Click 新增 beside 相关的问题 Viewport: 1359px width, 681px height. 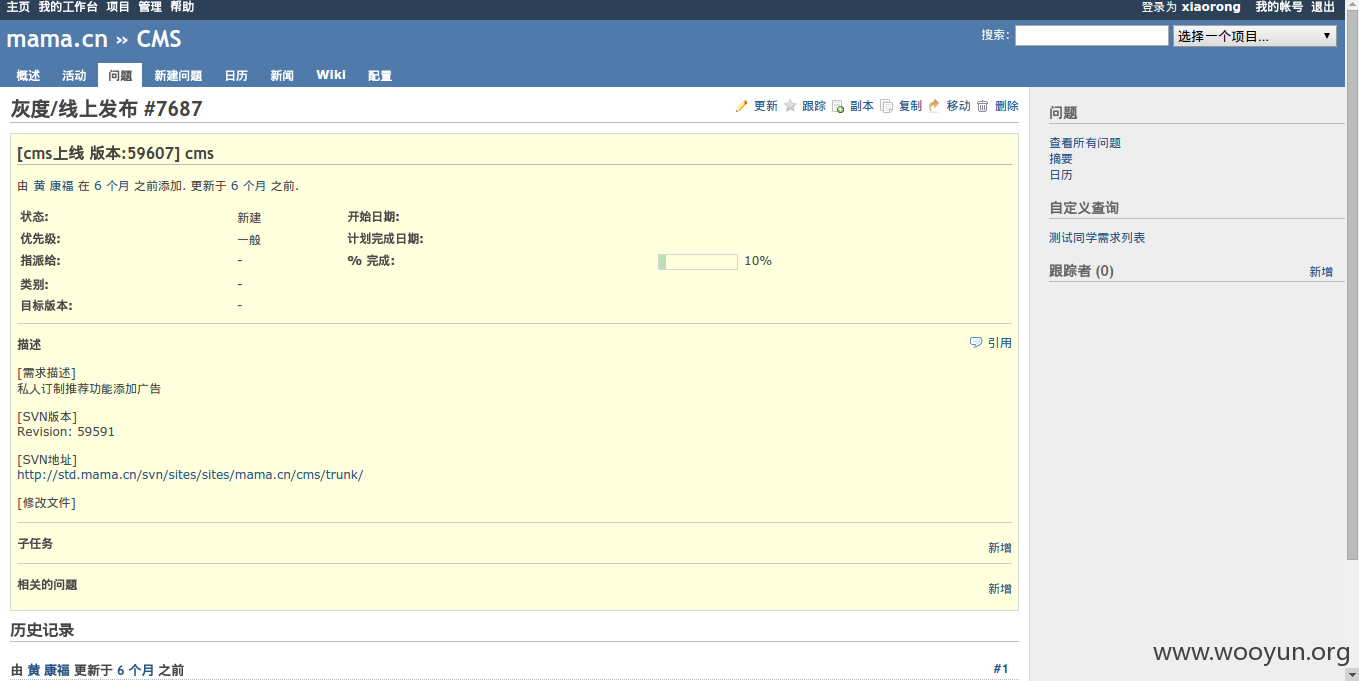(x=1000, y=589)
